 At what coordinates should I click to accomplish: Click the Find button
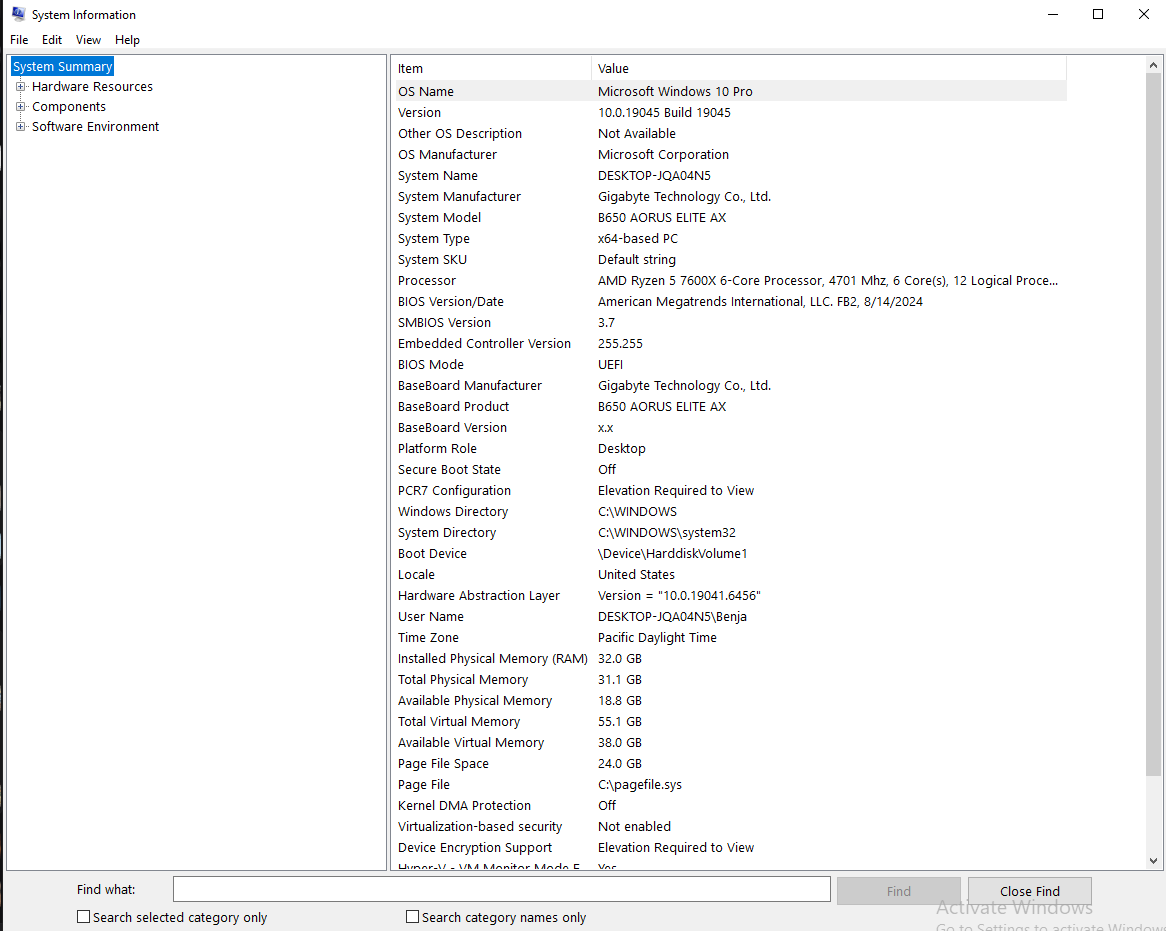pos(898,891)
